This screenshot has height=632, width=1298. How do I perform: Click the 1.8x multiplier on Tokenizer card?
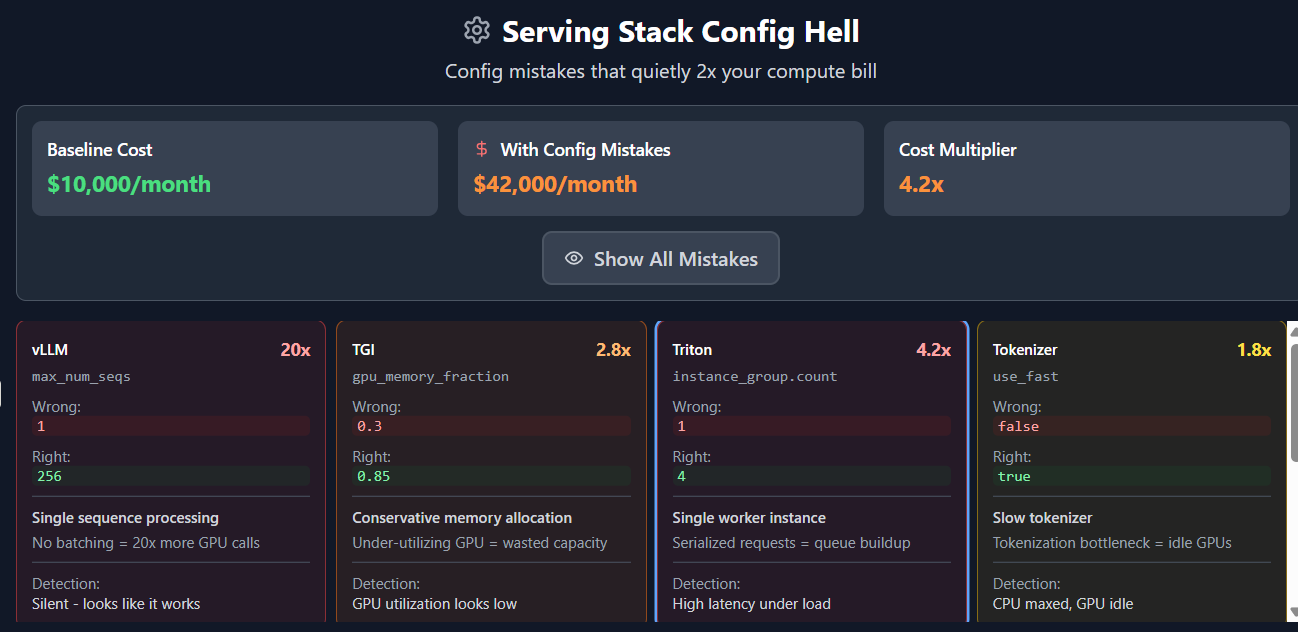1254,350
